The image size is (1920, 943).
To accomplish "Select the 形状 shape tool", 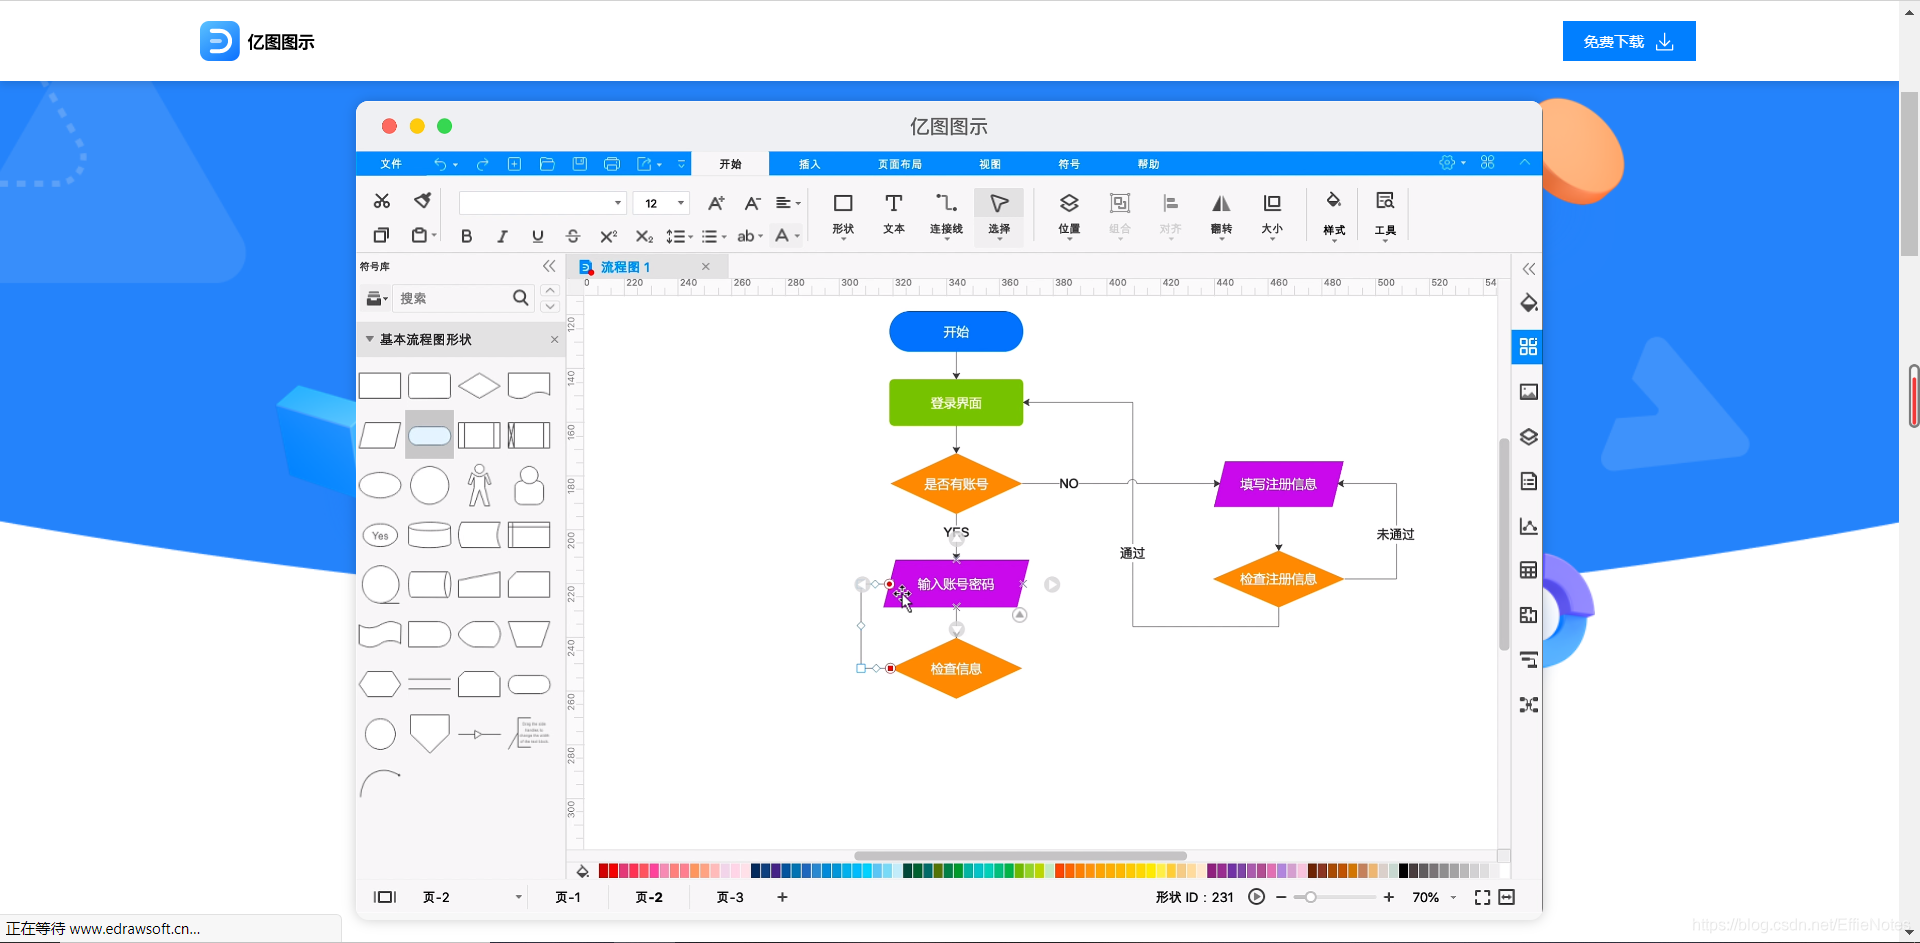I will point(843,215).
